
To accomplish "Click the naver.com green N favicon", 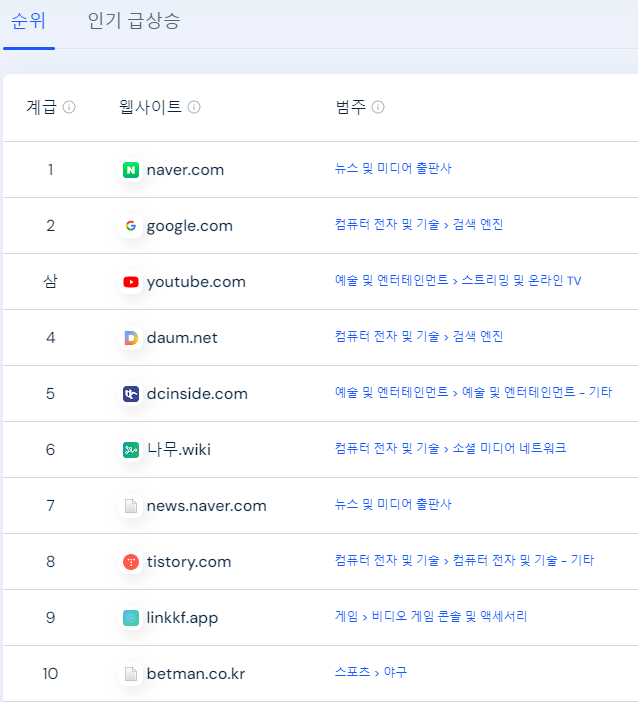I will (x=131, y=170).
